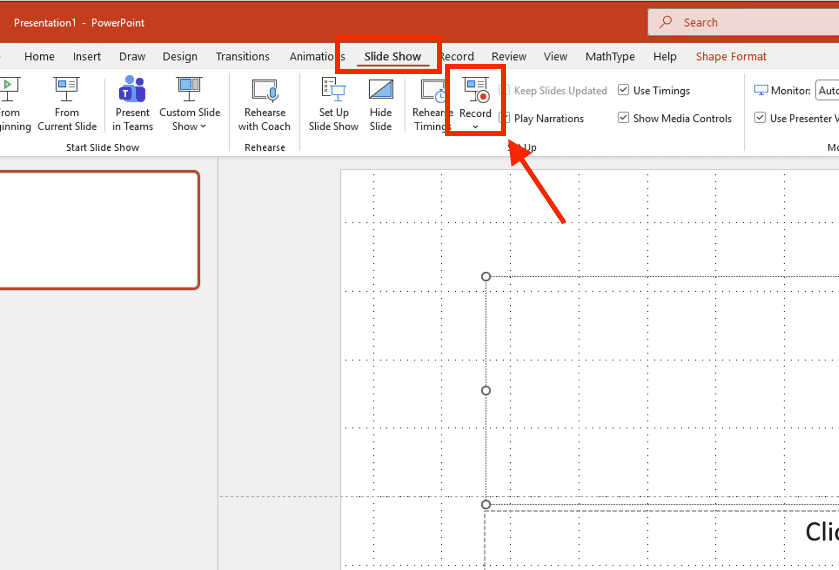Open the Help tab

pos(665,56)
